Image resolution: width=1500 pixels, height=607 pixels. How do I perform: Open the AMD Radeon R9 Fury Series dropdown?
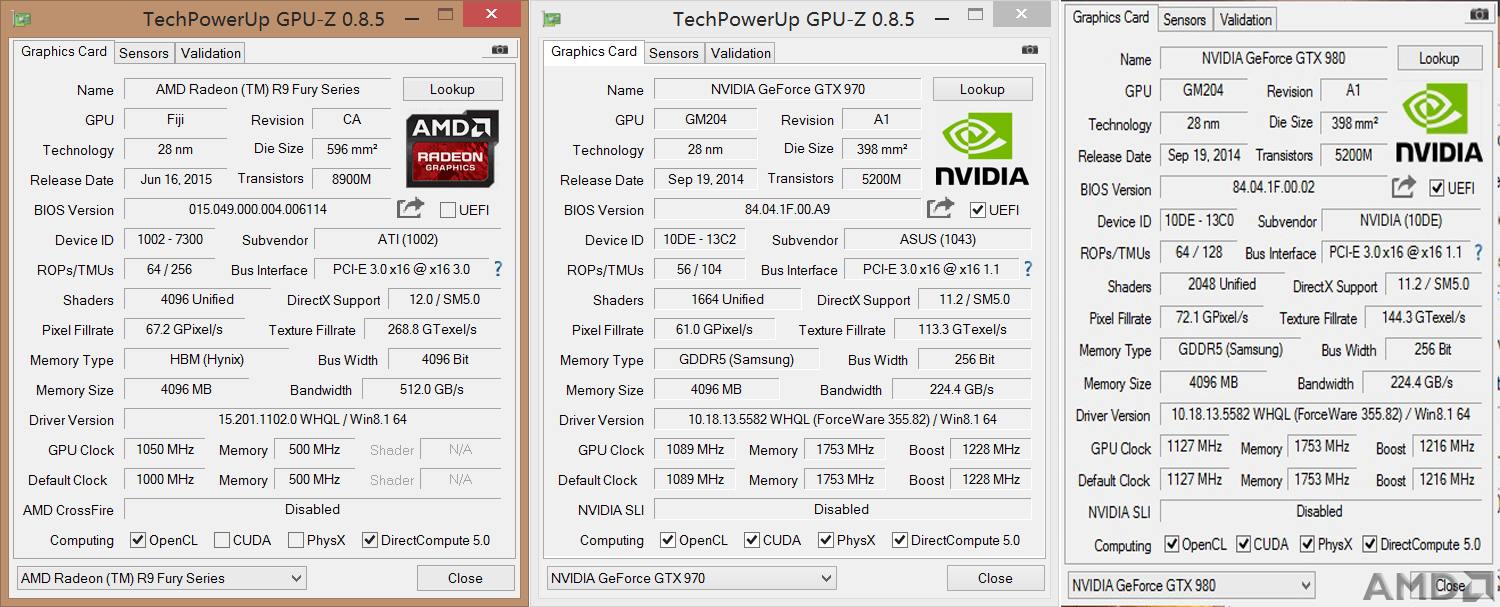pyautogui.click(x=162, y=578)
